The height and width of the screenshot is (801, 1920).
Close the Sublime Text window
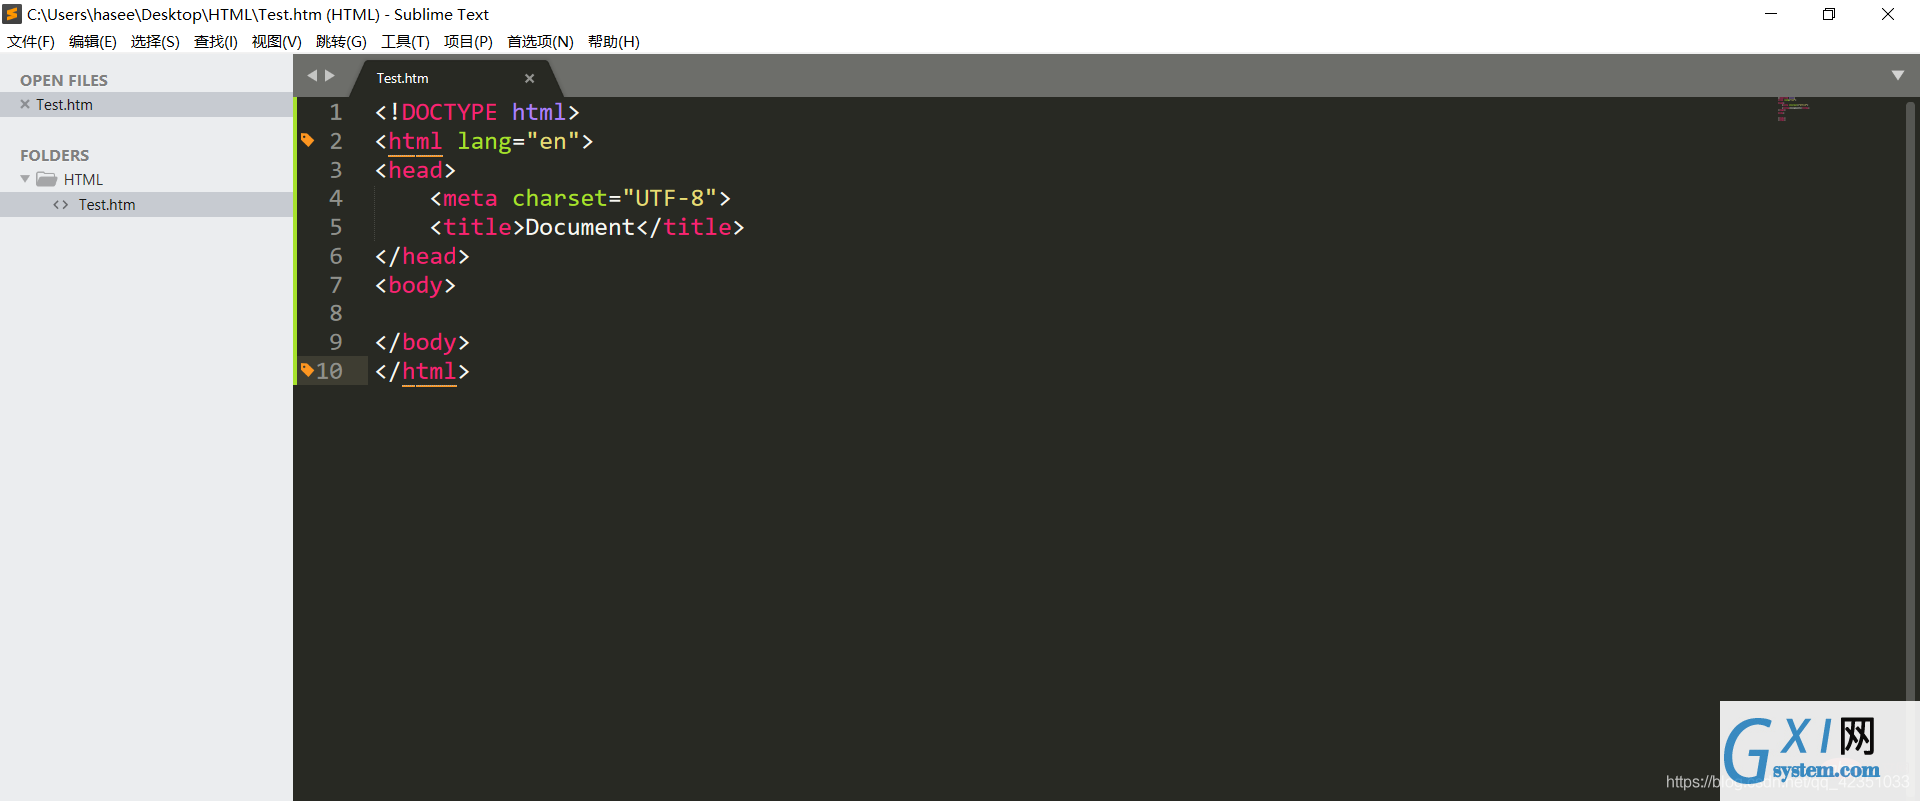tap(1888, 14)
